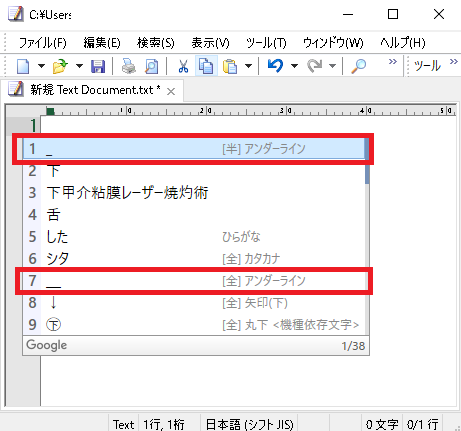461x431 pixels.
Task: Open the Redo history dropdown arrow
Action: pos(332,66)
